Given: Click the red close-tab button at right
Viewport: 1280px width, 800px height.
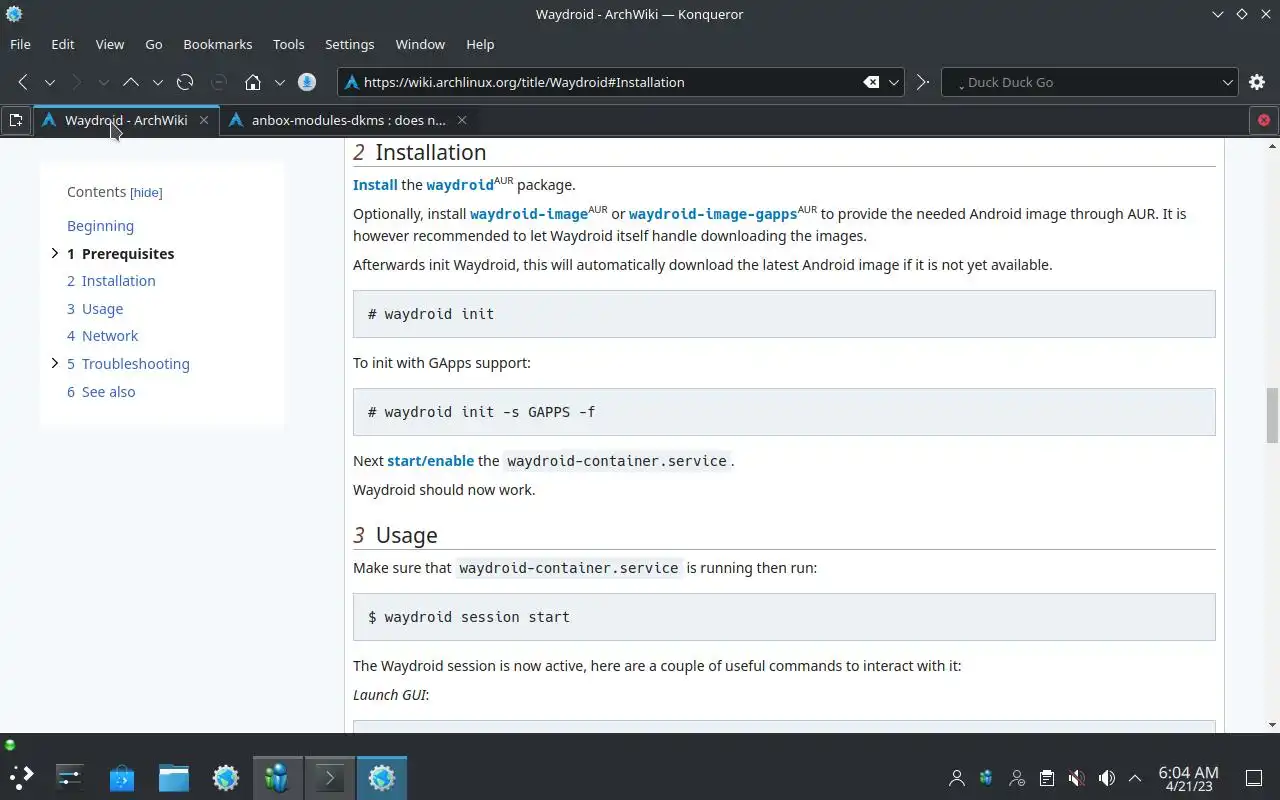Looking at the screenshot, I should [1263, 120].
